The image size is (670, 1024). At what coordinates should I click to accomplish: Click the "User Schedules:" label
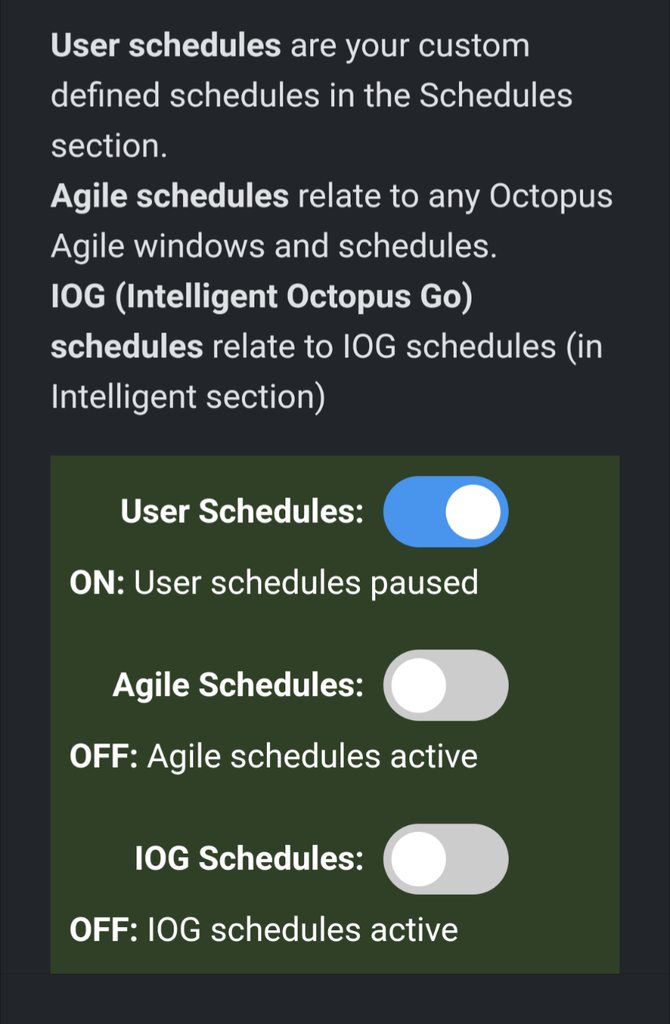click(x=241, y=511)
